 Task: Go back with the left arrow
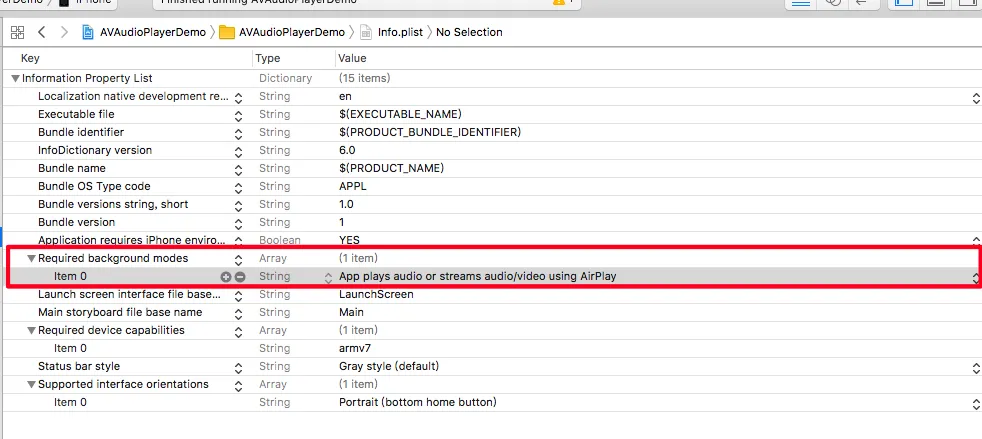tap(42, 32)
